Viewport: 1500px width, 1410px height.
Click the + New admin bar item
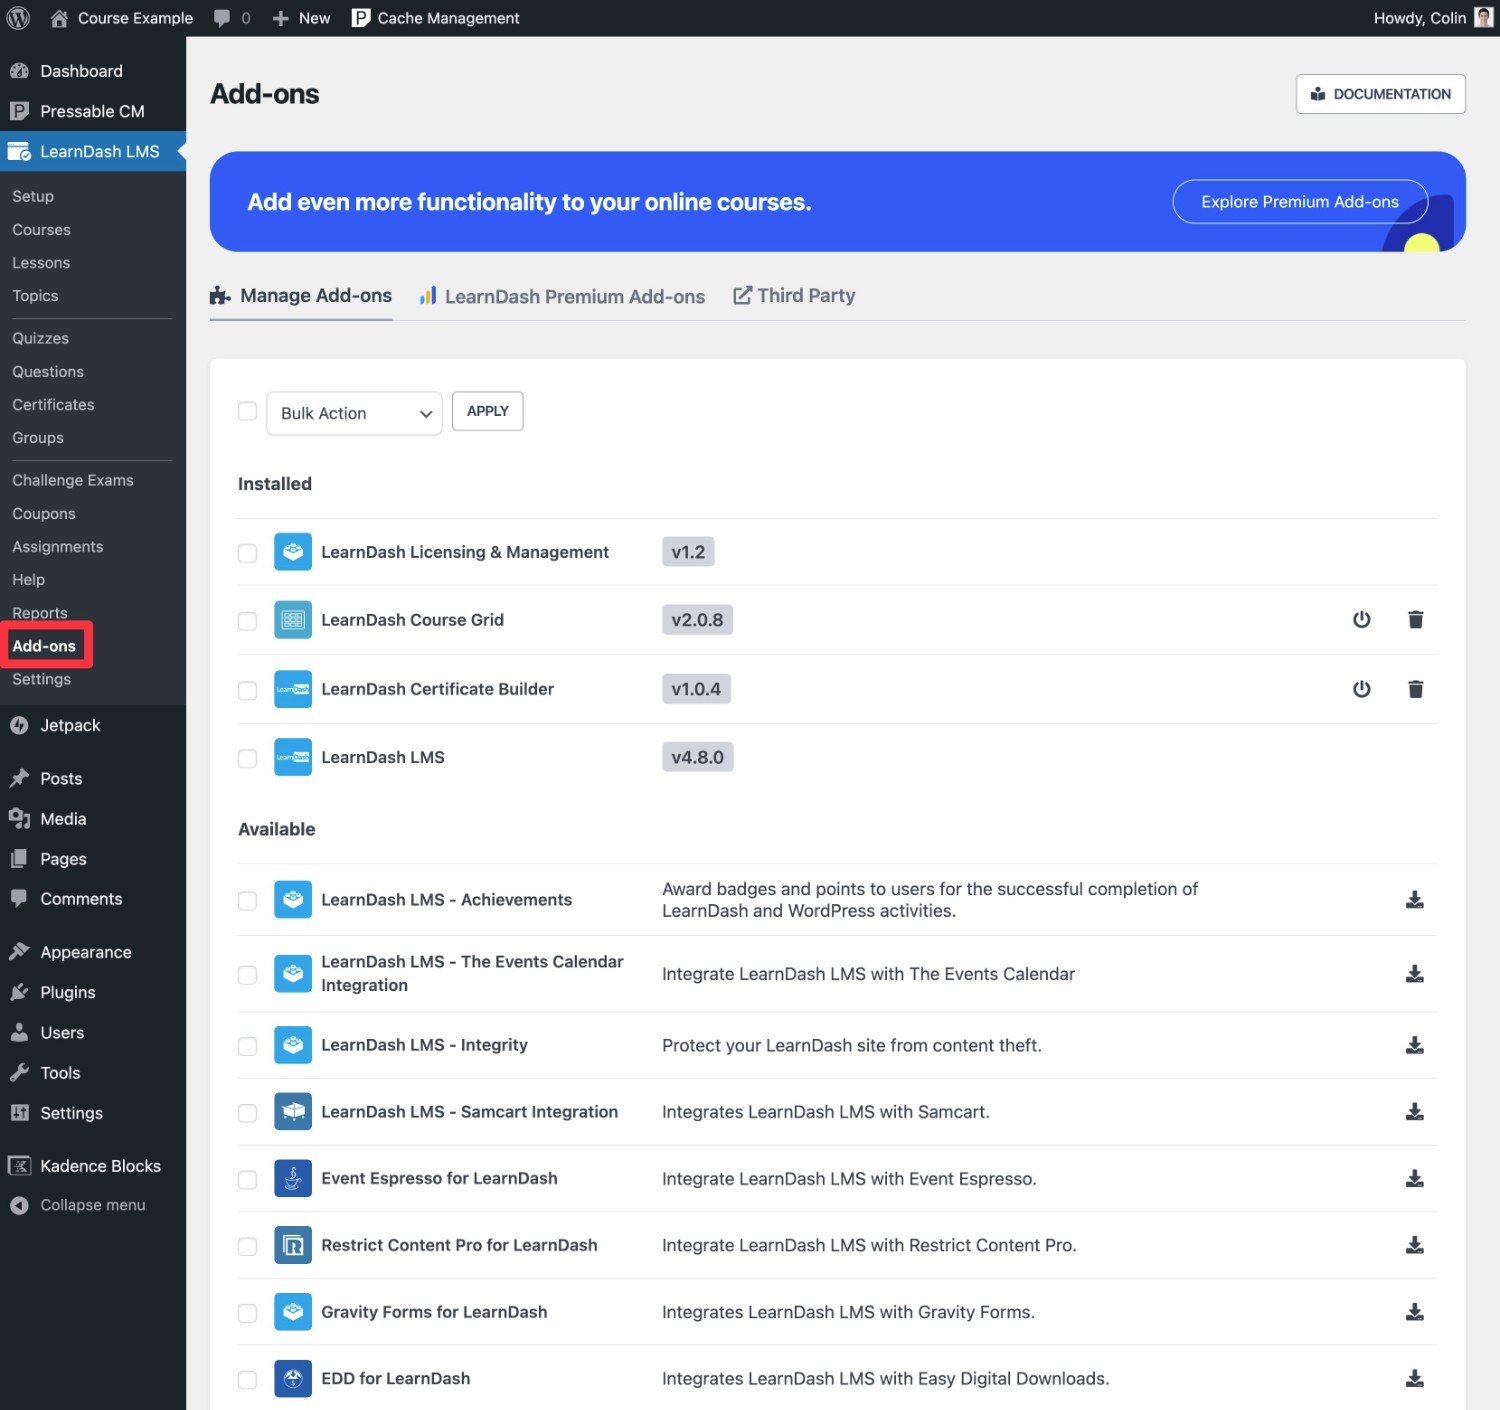click(x=301, y=18)
